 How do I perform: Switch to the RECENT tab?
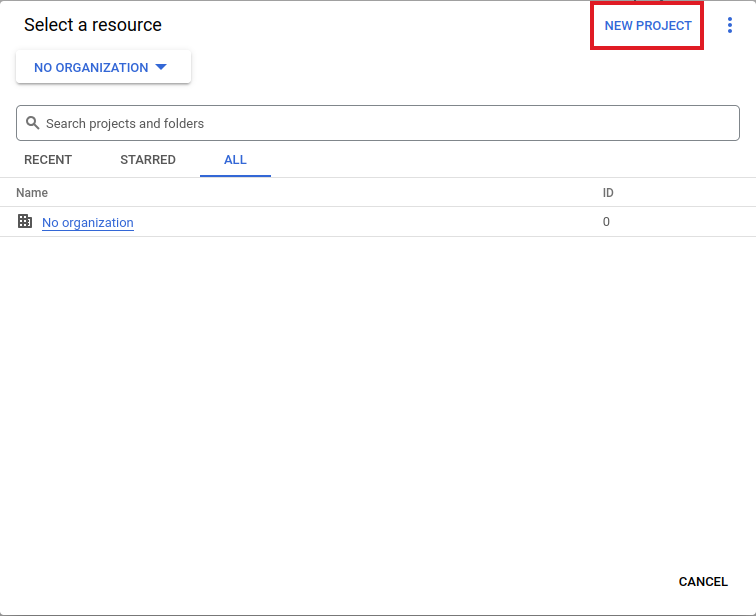pyautogui.click(x=48, y=160)
